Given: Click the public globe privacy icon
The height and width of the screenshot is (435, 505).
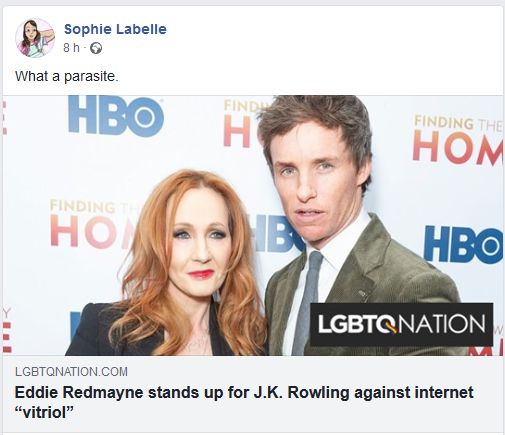Looking at the screenshot, I should pyautogui.click(x=96, y=48).
